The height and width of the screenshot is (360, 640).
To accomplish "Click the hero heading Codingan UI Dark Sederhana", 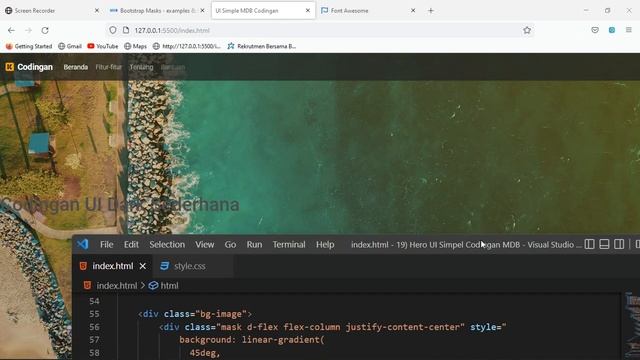I will (120, 204).
